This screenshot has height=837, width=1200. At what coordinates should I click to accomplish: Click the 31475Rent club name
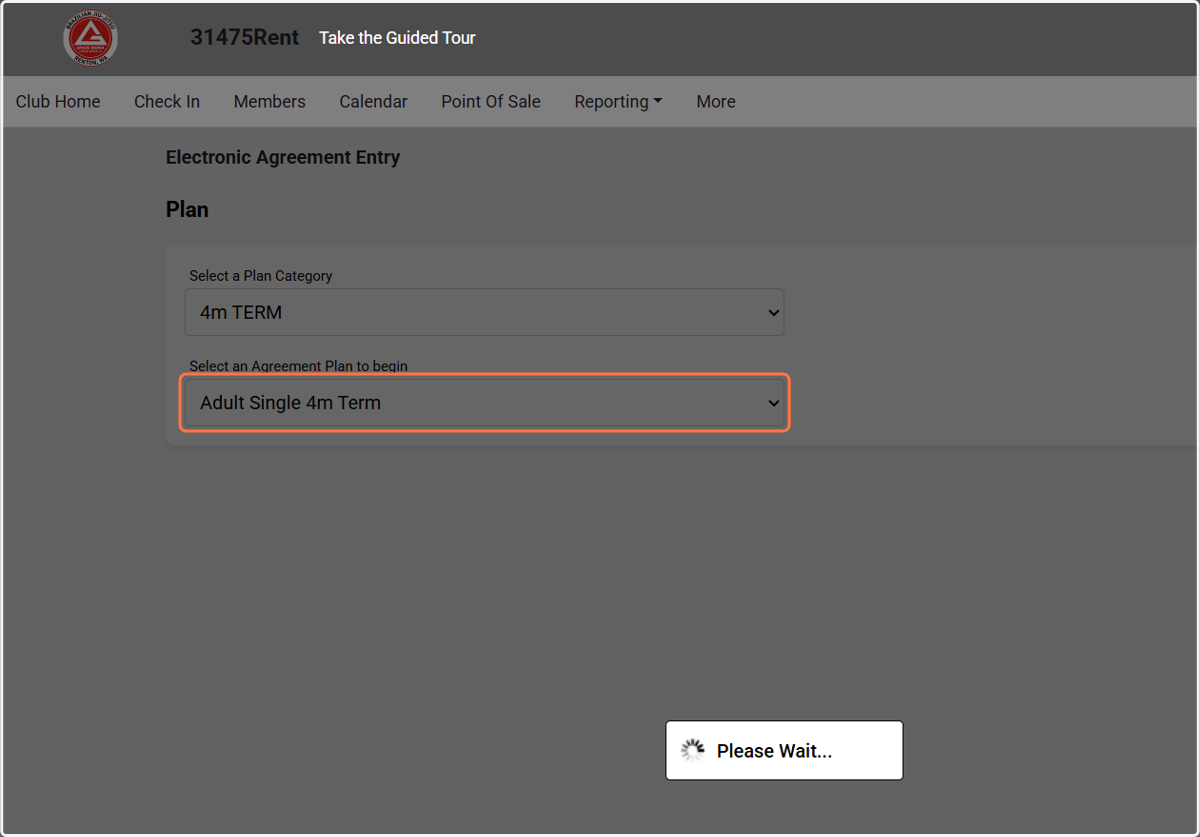tap(245, 38)
